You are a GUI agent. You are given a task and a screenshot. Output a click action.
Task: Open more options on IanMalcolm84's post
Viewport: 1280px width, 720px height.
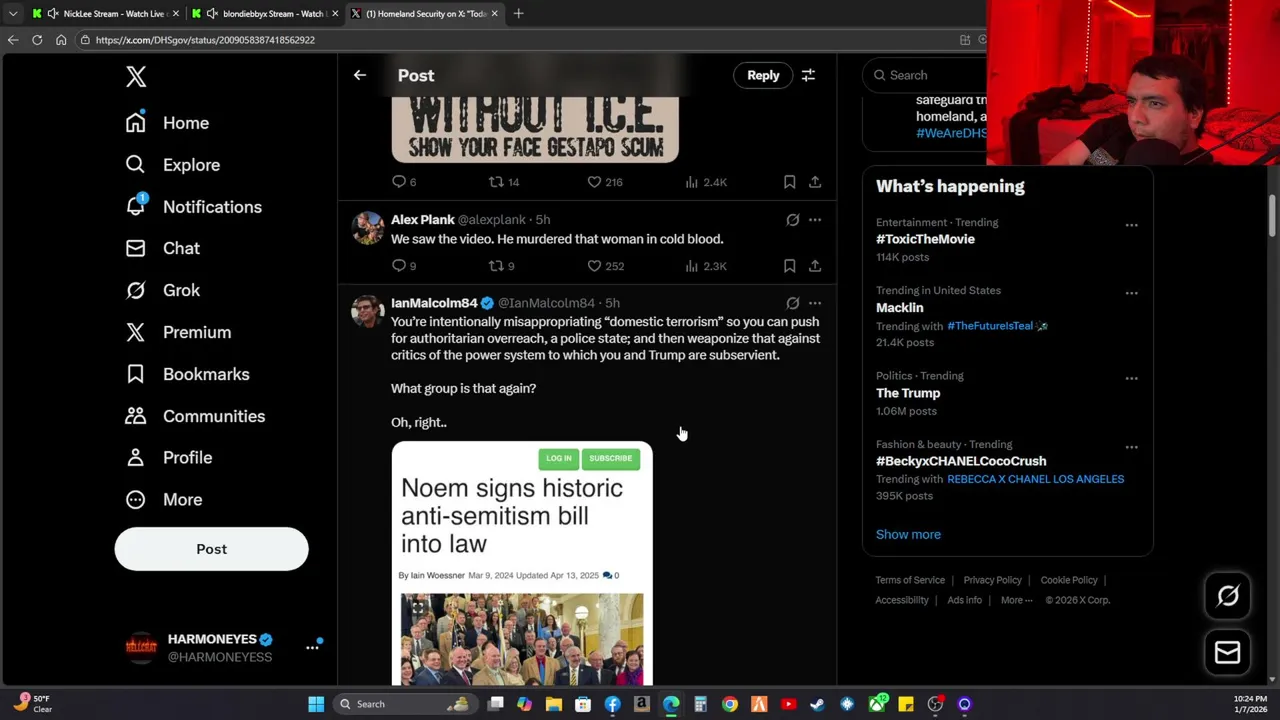pos(815,303)
